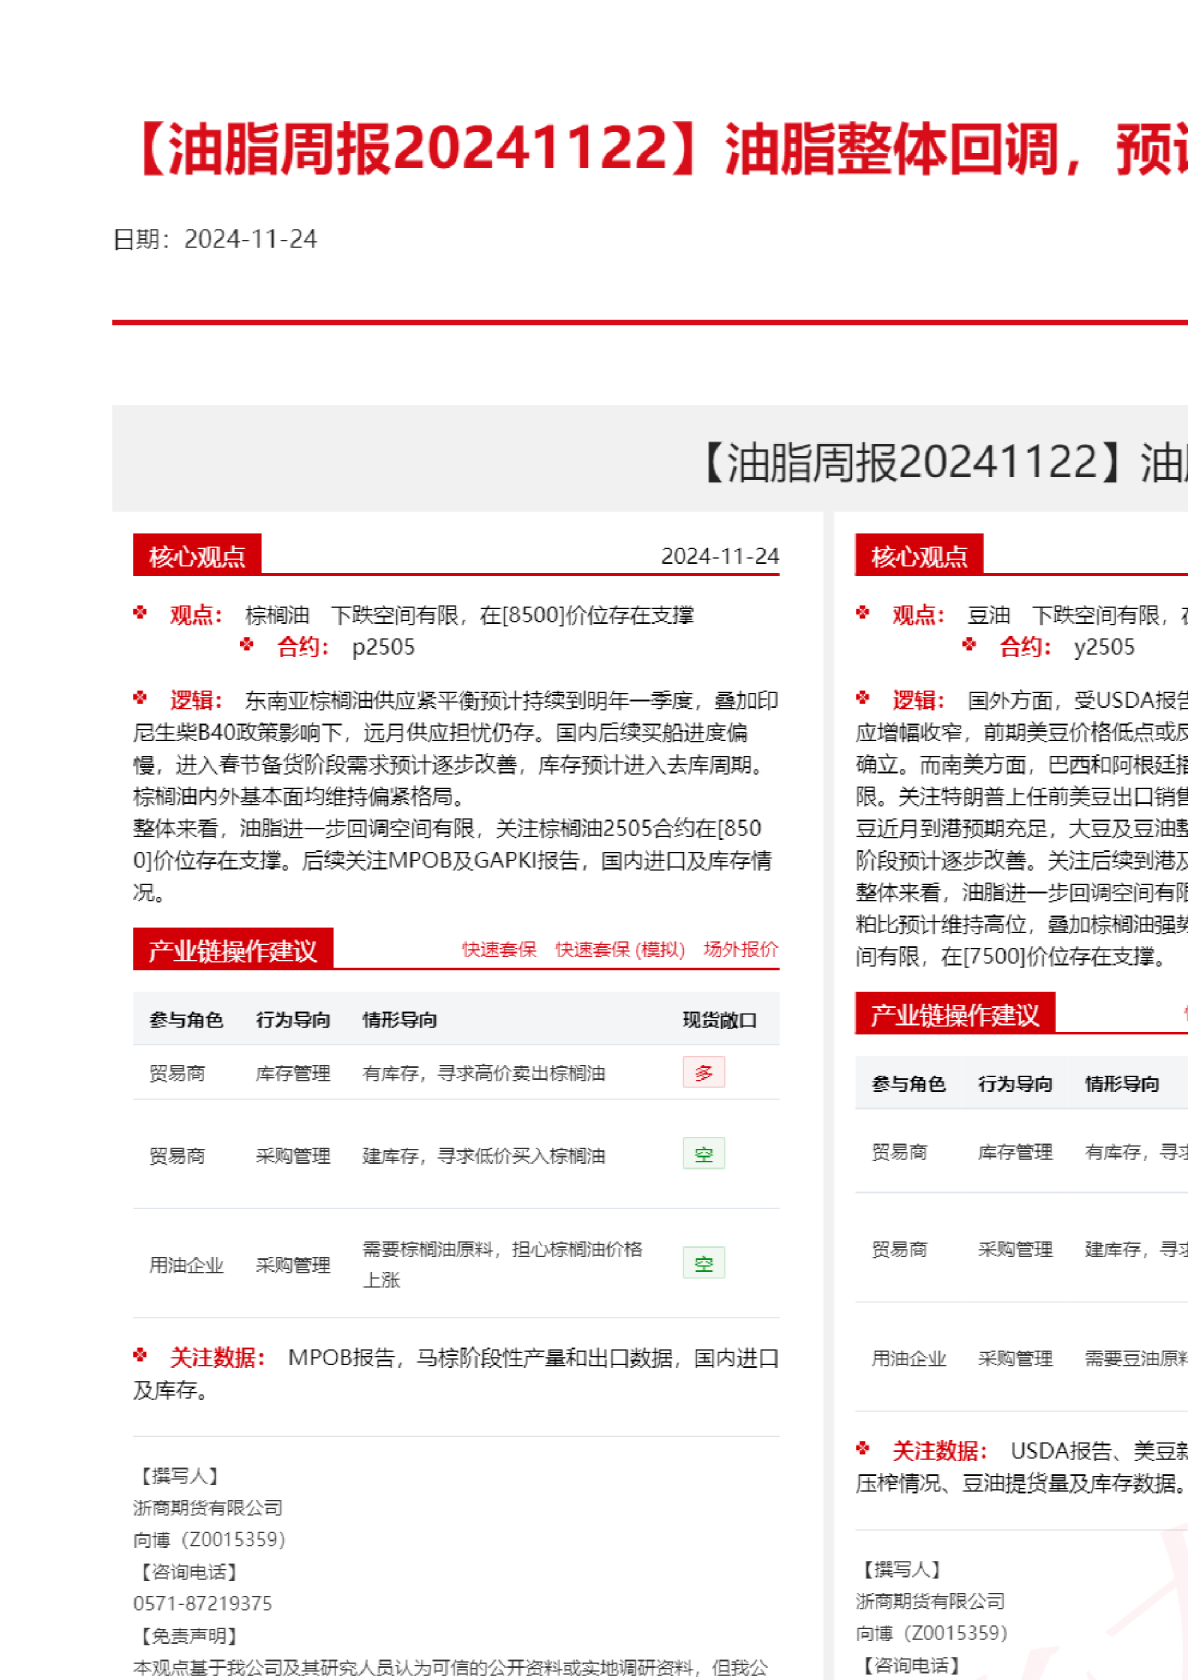The height and width of the screenshot is (1680, 1188).
Task: Click the phone number 0571-87219375
Action: point(202,1603)
